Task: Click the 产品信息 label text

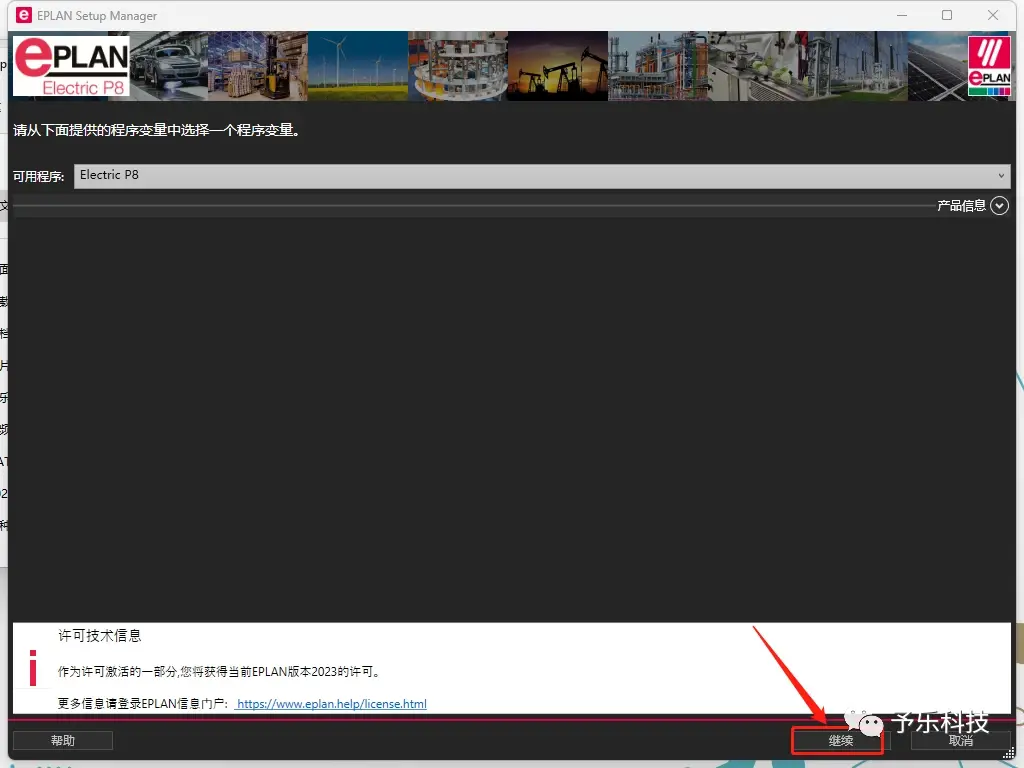Action: (961, 206)
